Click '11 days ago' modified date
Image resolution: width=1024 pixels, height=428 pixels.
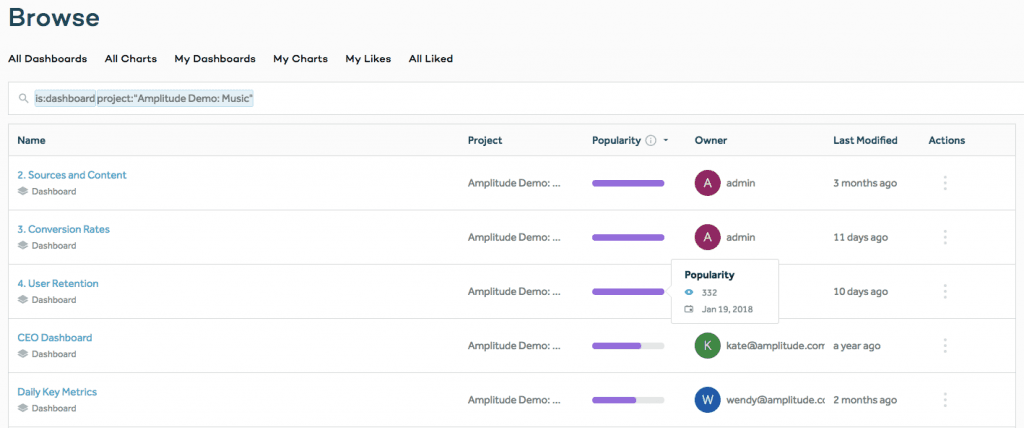(861, 237)
